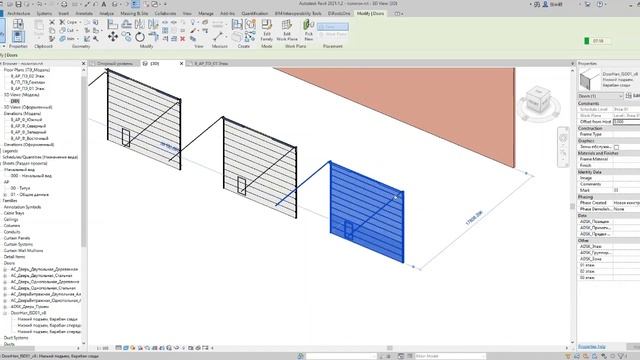The image size is (640, 360).
Task: Click the door type preview thumbnail in Properties
Action: pos(589,80)
